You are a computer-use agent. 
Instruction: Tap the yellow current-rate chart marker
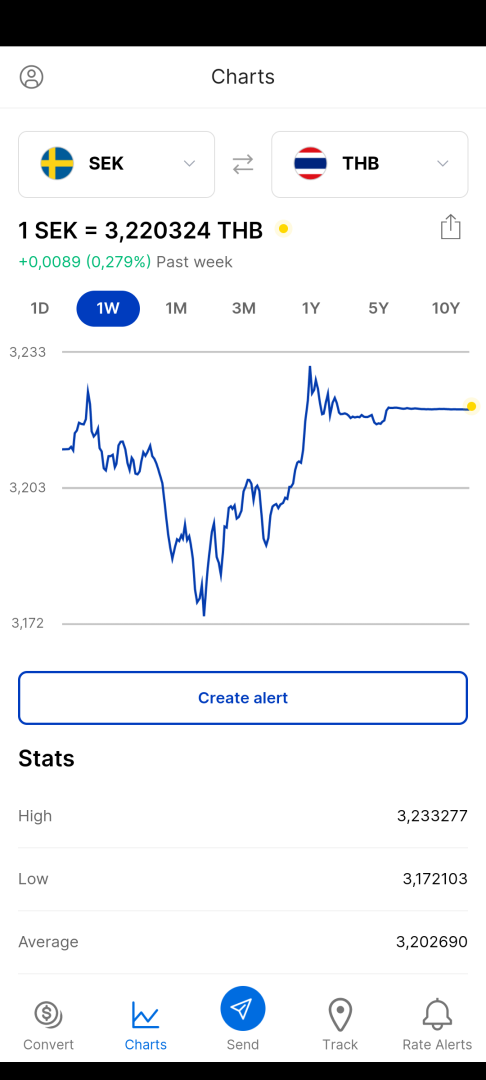(x=472, y=406)
